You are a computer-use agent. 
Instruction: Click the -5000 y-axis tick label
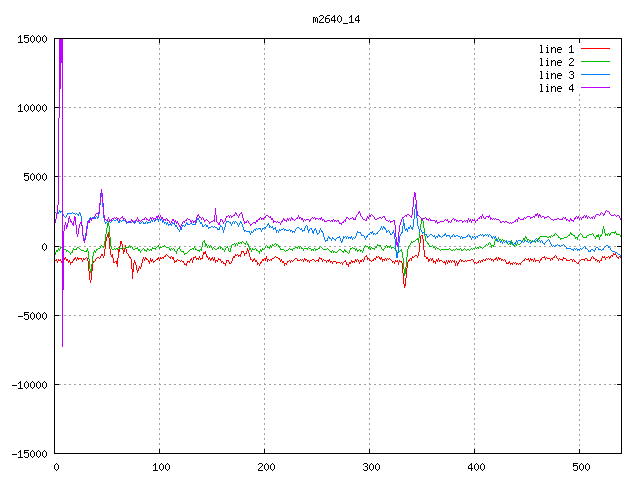(32, 315)
